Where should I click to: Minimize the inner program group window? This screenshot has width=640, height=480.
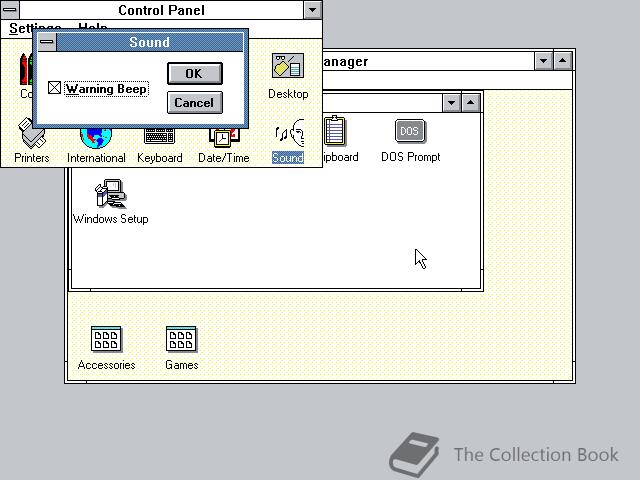coord(451,102)
